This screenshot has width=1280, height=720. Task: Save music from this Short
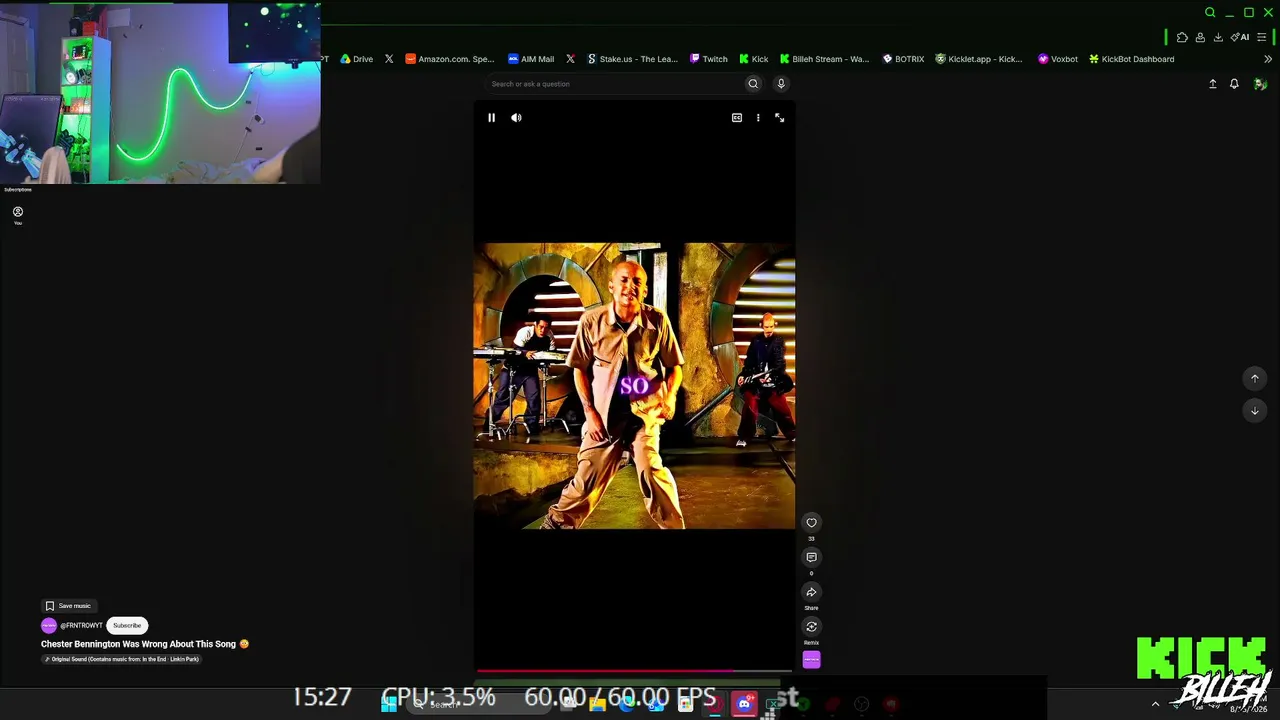click(x=68, y=606)
